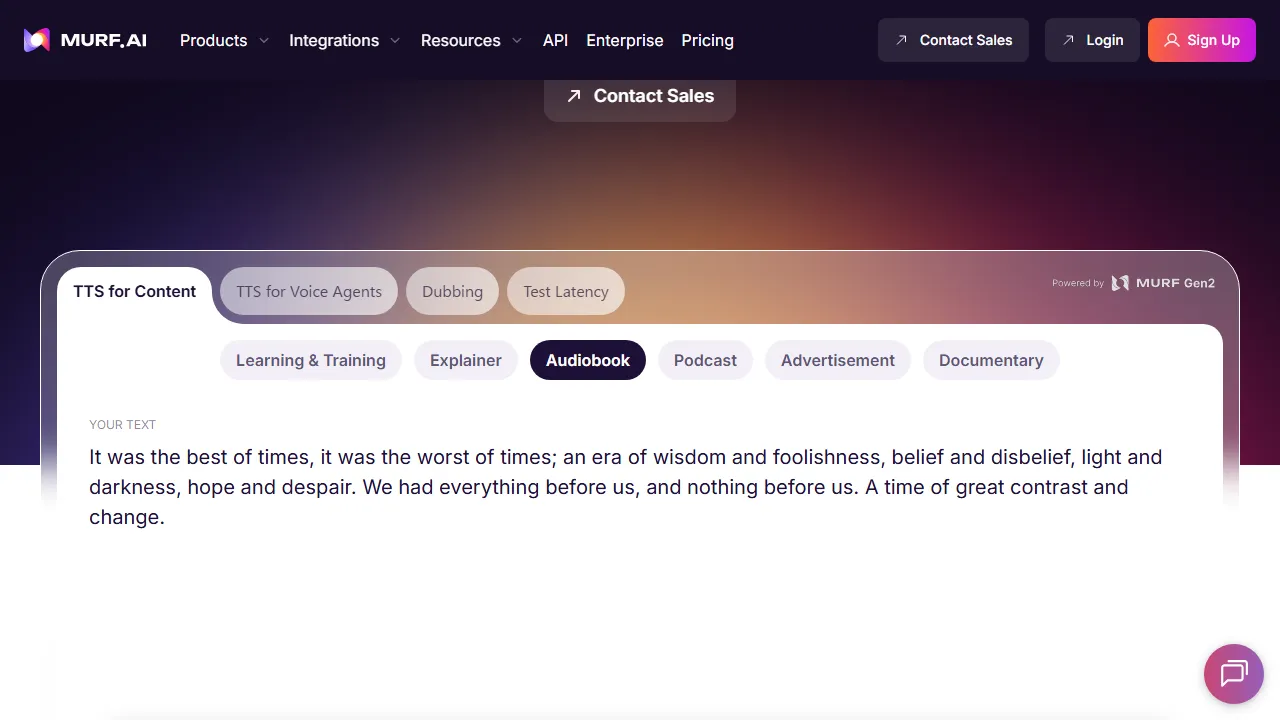Select the Documentary content type
This screenshot has width=1280, height=720.
click(990, 360)
